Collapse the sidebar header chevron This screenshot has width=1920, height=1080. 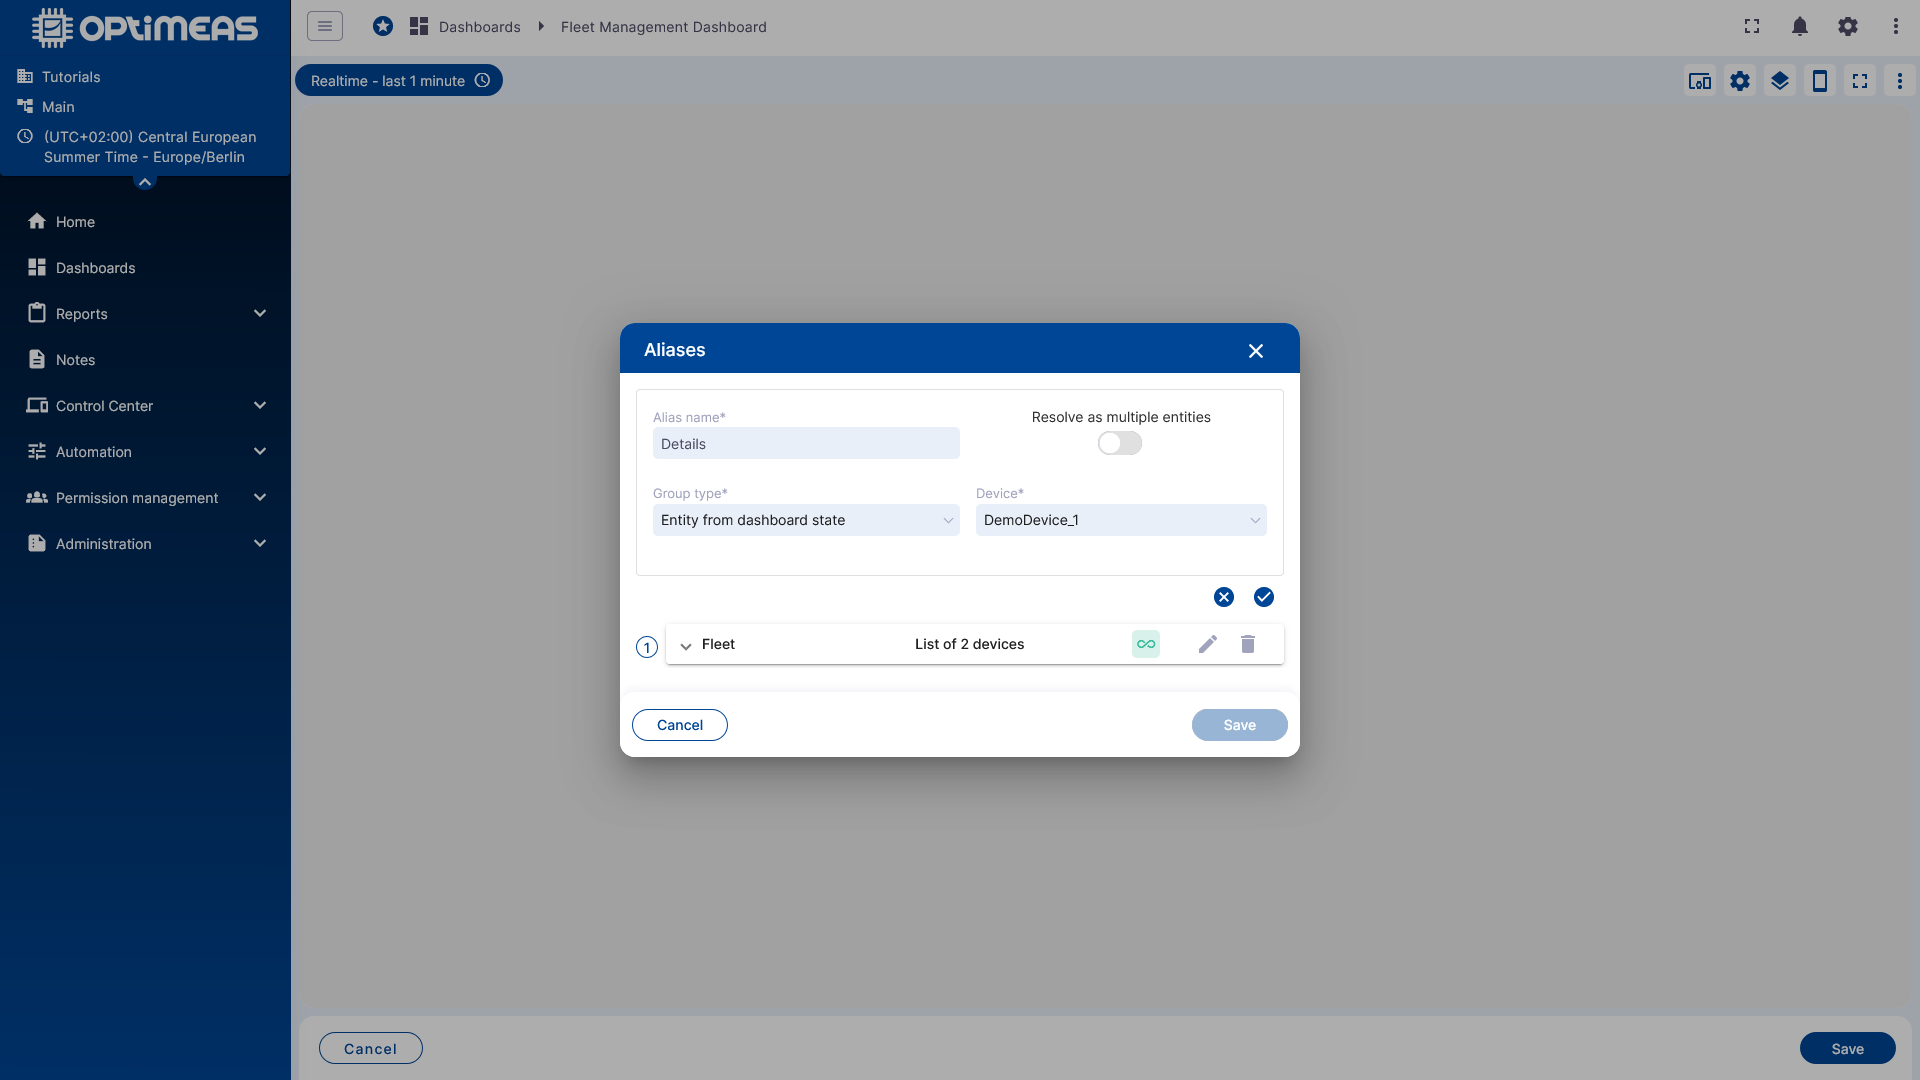[x=145, y=181]
